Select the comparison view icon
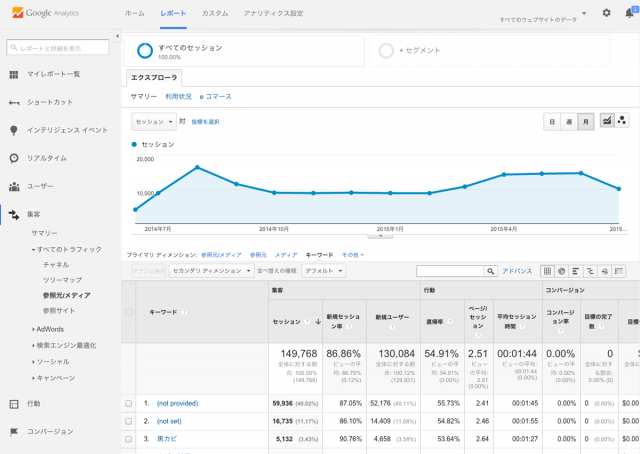The width and height of the screenshot is (640, 454). (590, 271)
